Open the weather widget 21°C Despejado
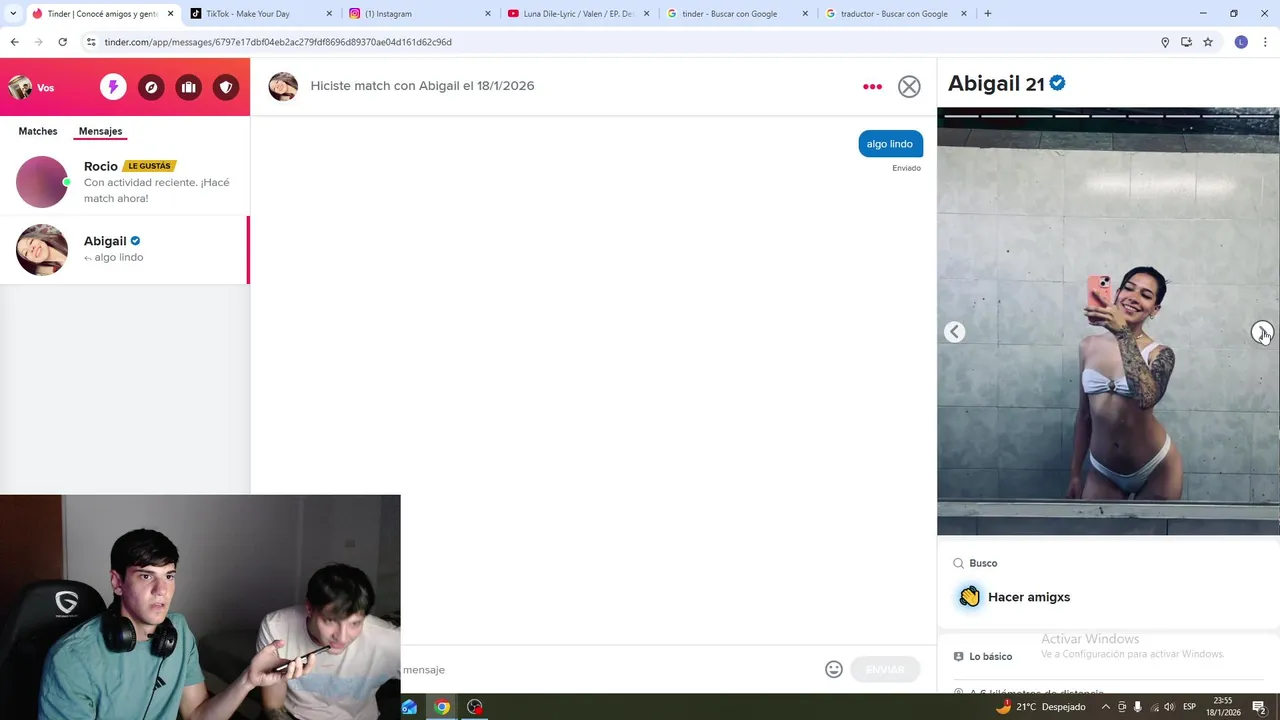 tap(1040, 707)
